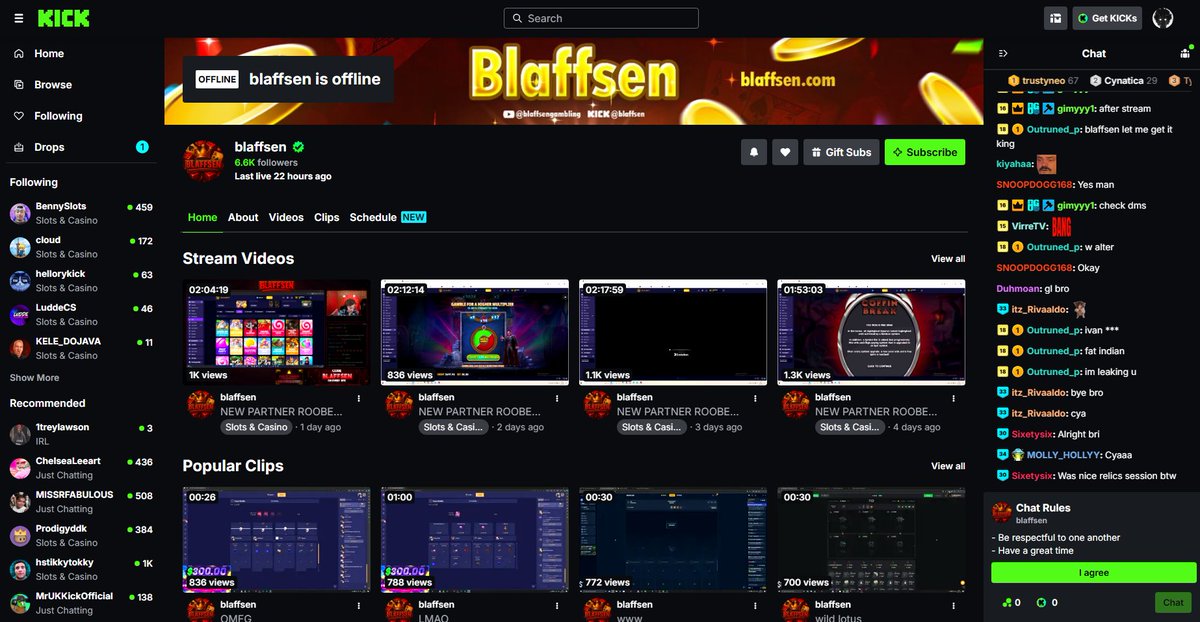This screenshot has width=1200, height=622.
Task: Open the hamburger menu beside the Kick logo
Action: coord(18,18)
